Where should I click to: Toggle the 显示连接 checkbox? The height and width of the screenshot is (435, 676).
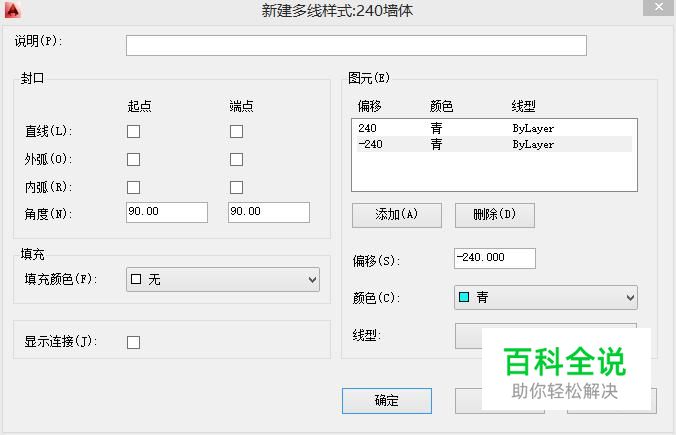[x=133, y=342]
